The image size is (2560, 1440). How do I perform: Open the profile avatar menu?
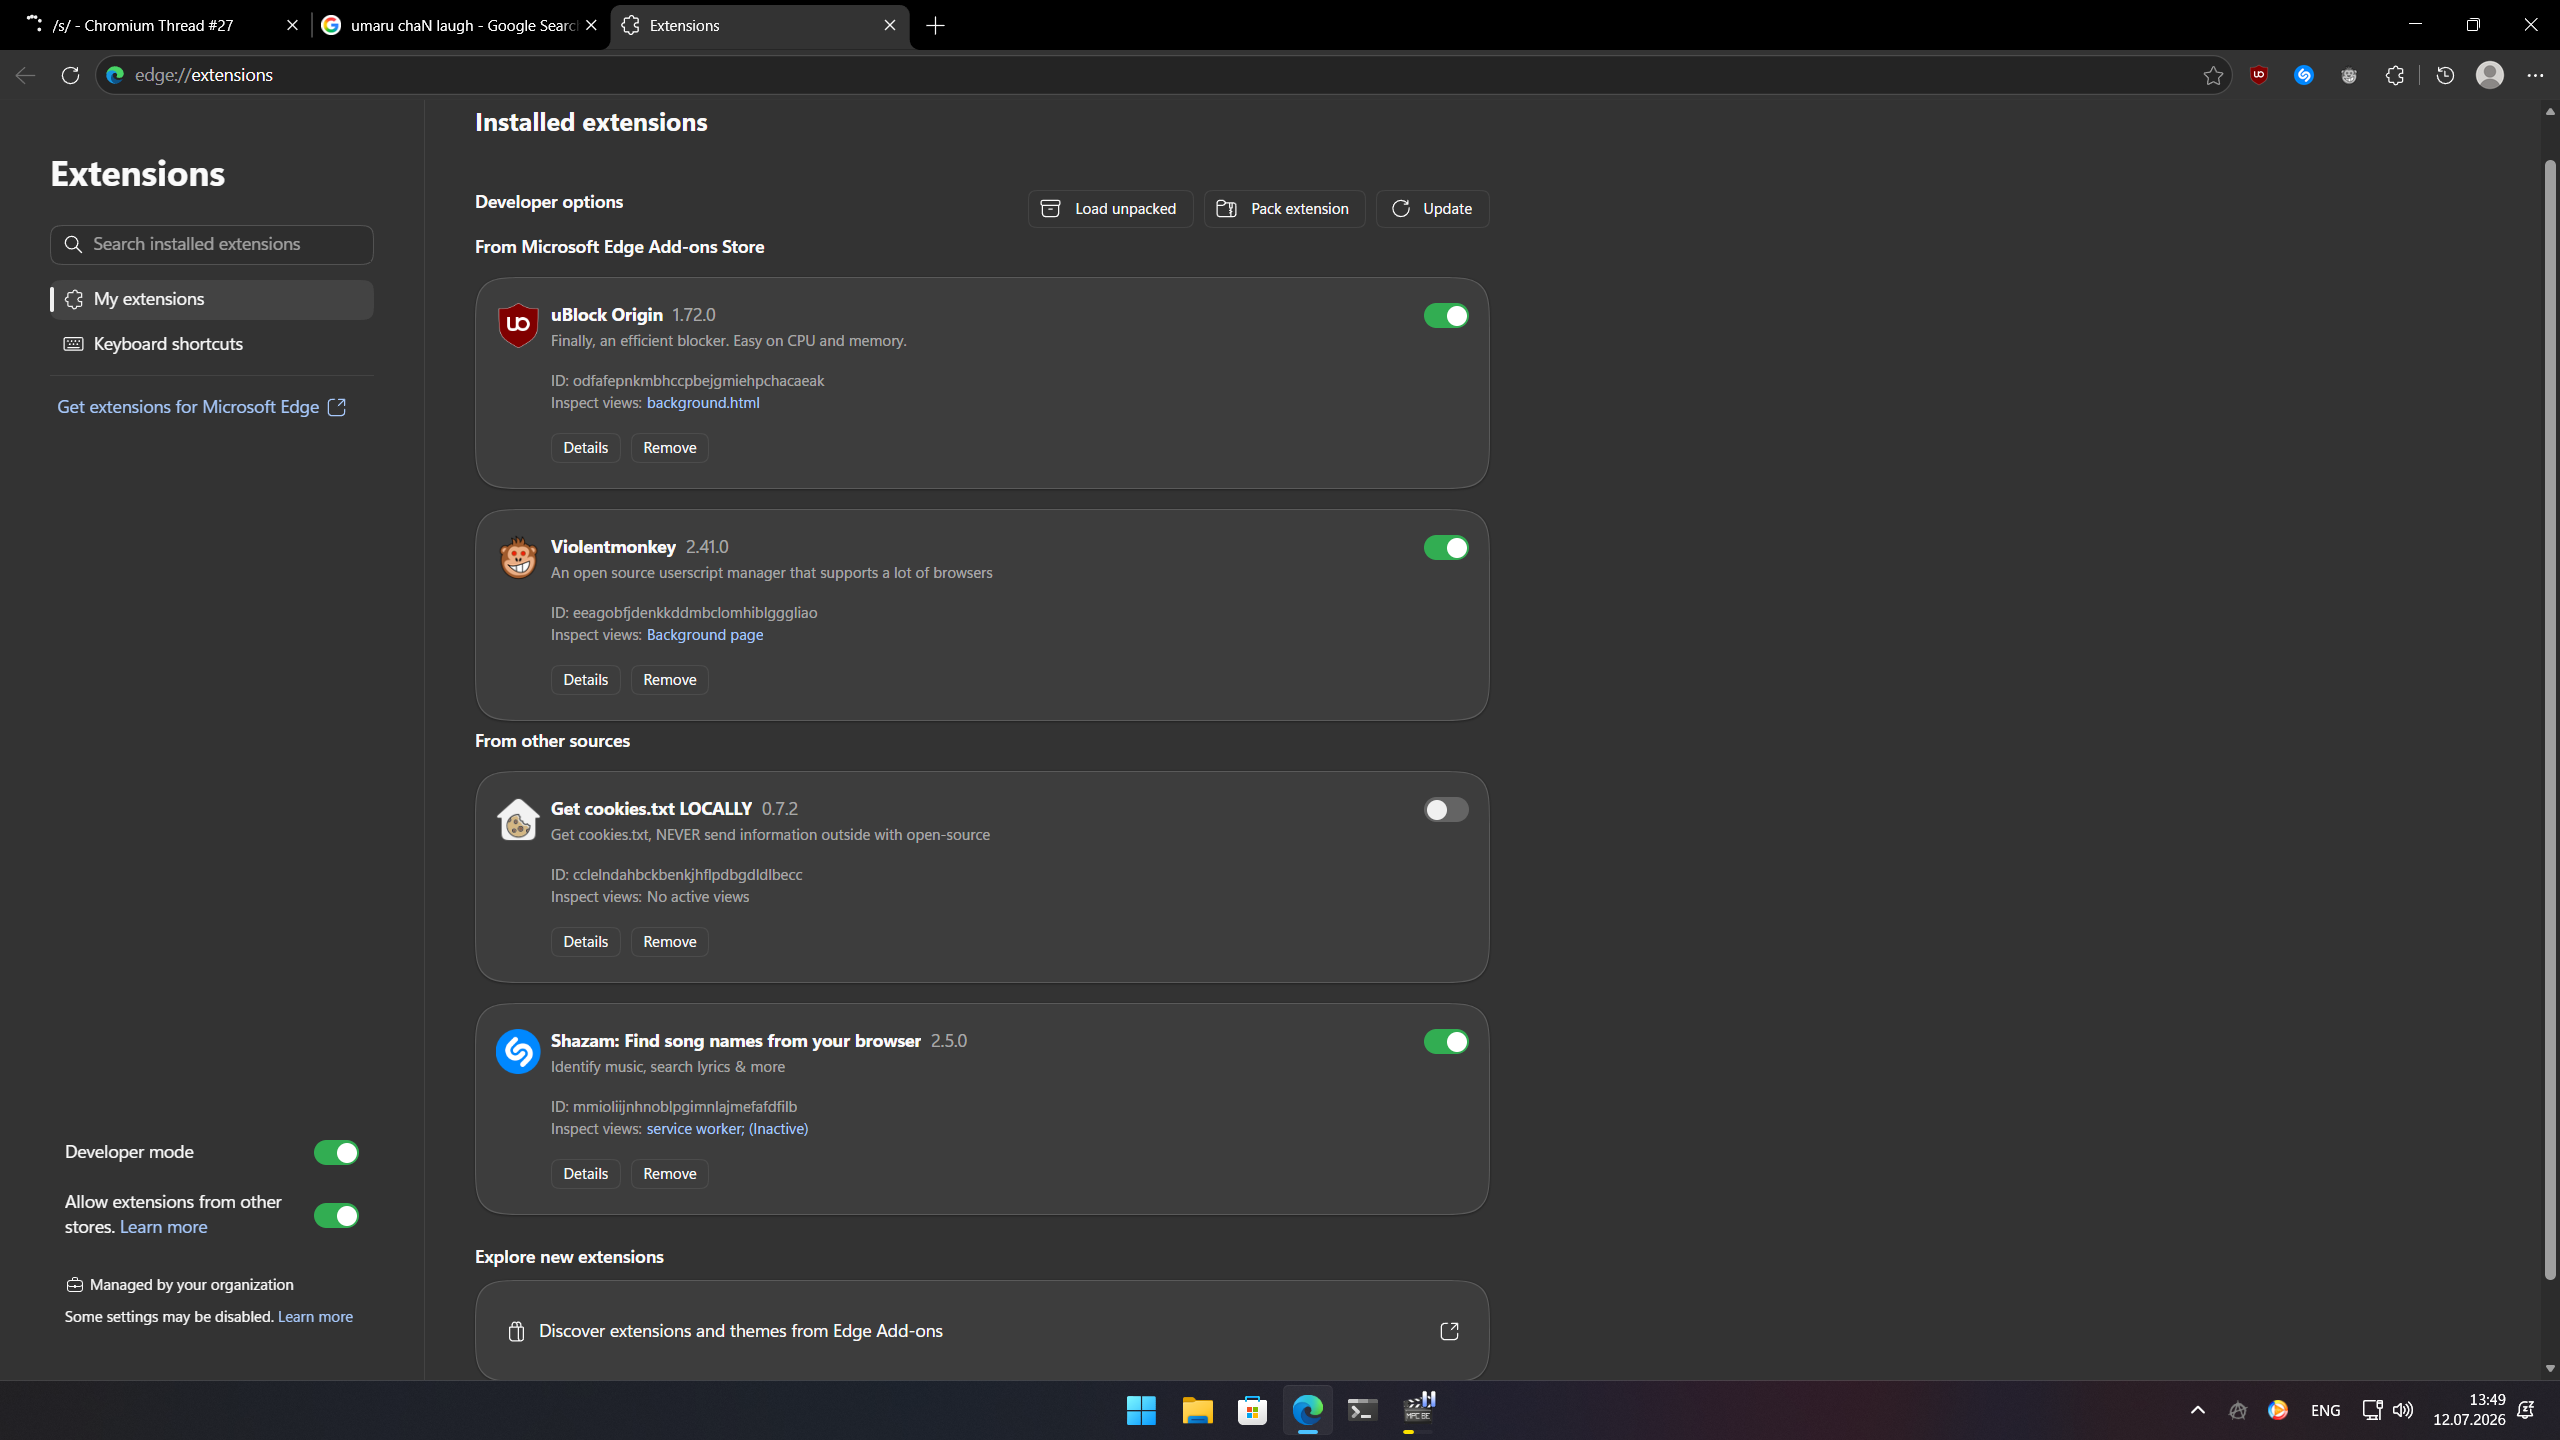point(2490,75)
